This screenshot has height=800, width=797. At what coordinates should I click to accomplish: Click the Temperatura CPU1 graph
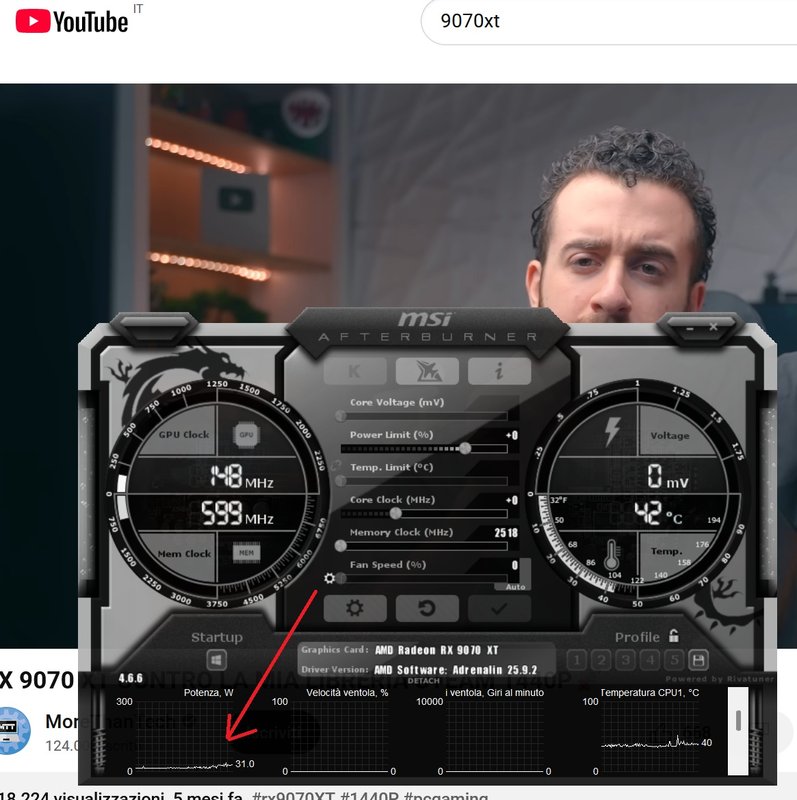pyautogui.click(x=650, y=736)
